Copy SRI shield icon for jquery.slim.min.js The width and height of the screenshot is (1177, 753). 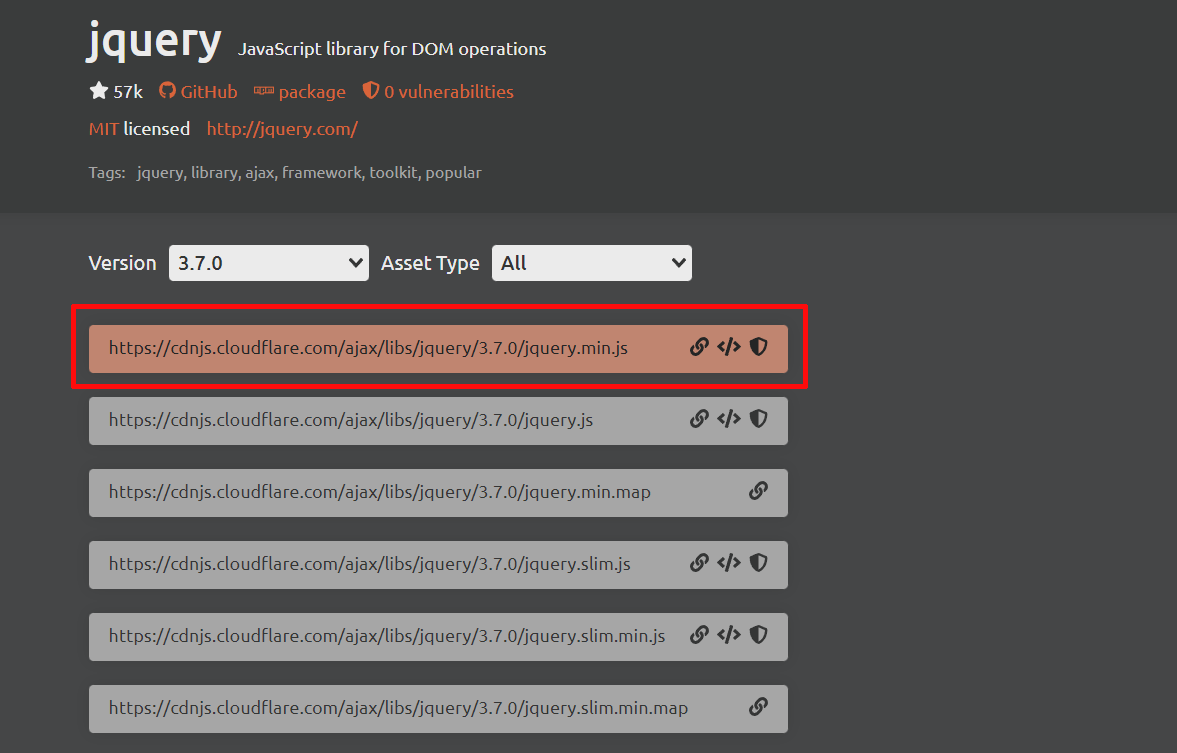tap(759, 635)
